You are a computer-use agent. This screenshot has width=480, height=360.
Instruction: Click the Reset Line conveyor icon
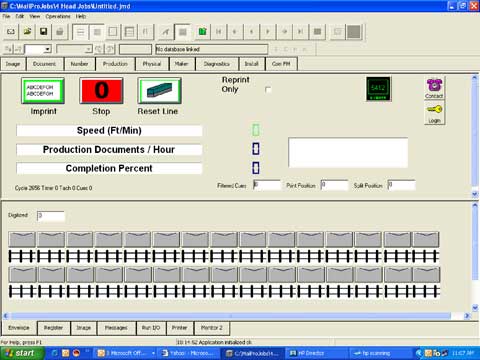pyautogui.click(x=160, y=91)
